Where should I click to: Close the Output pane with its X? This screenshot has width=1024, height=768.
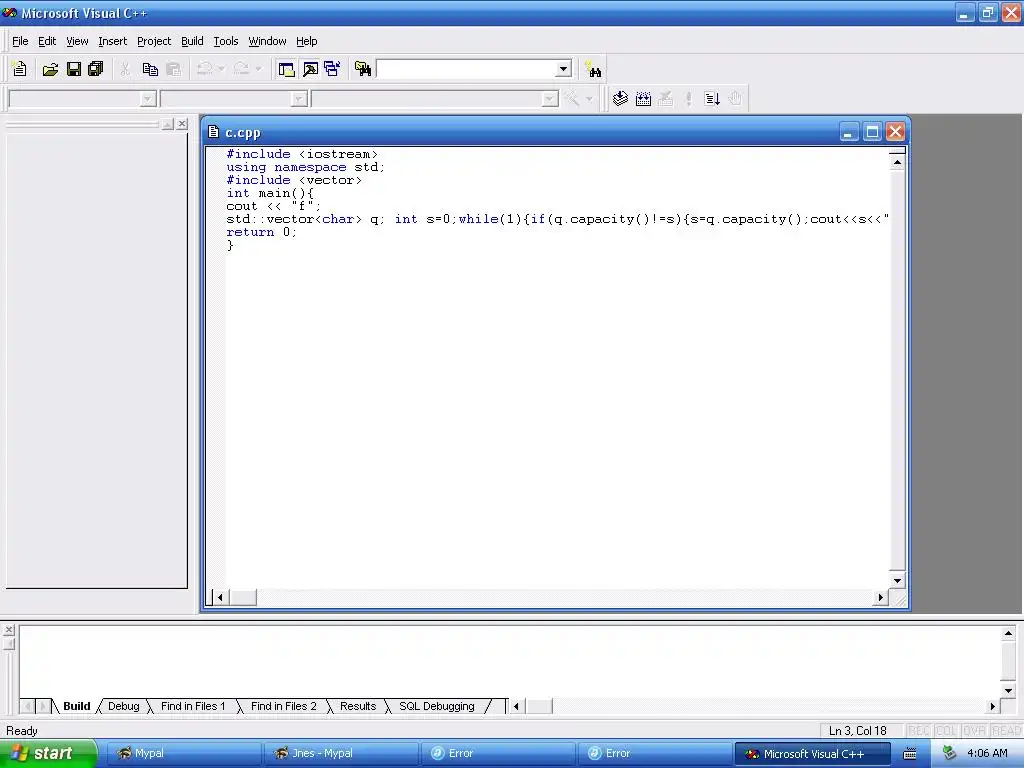click(8, 630)
